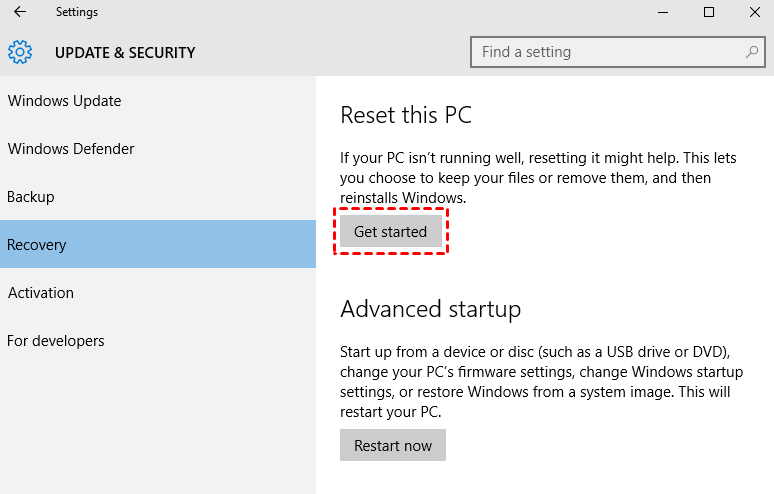Select the highlighted Recovery item
This screenshot has width=774, height=494.
click(x=158, y=244)
